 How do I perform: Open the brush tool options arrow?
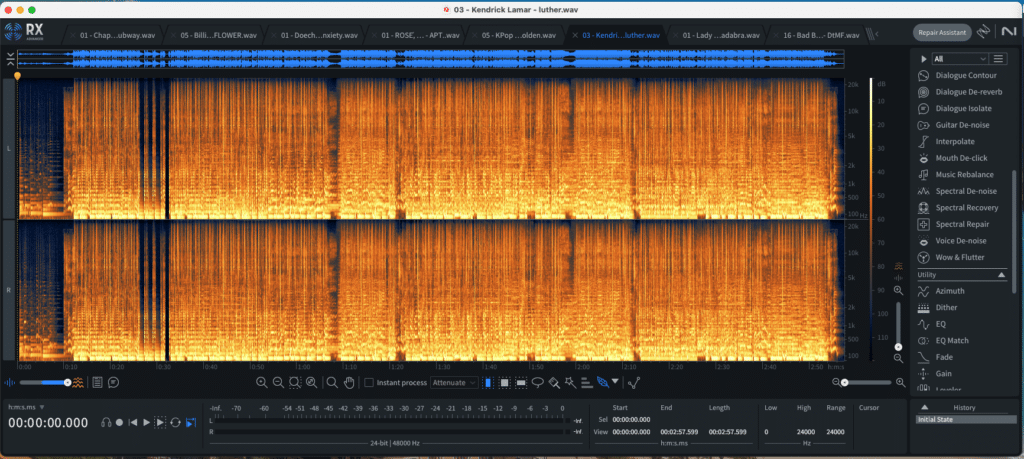[615, 382]
